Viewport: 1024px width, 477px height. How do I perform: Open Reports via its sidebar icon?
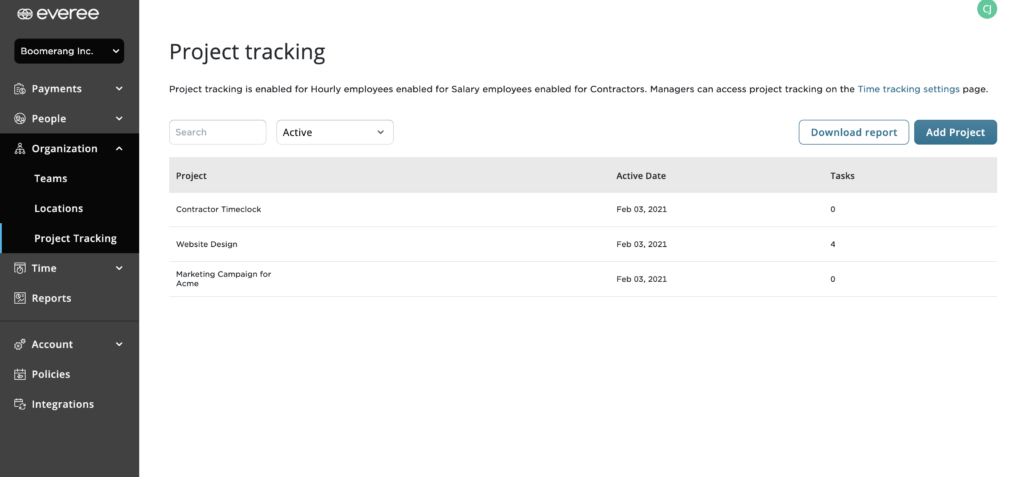click(20, 299)
